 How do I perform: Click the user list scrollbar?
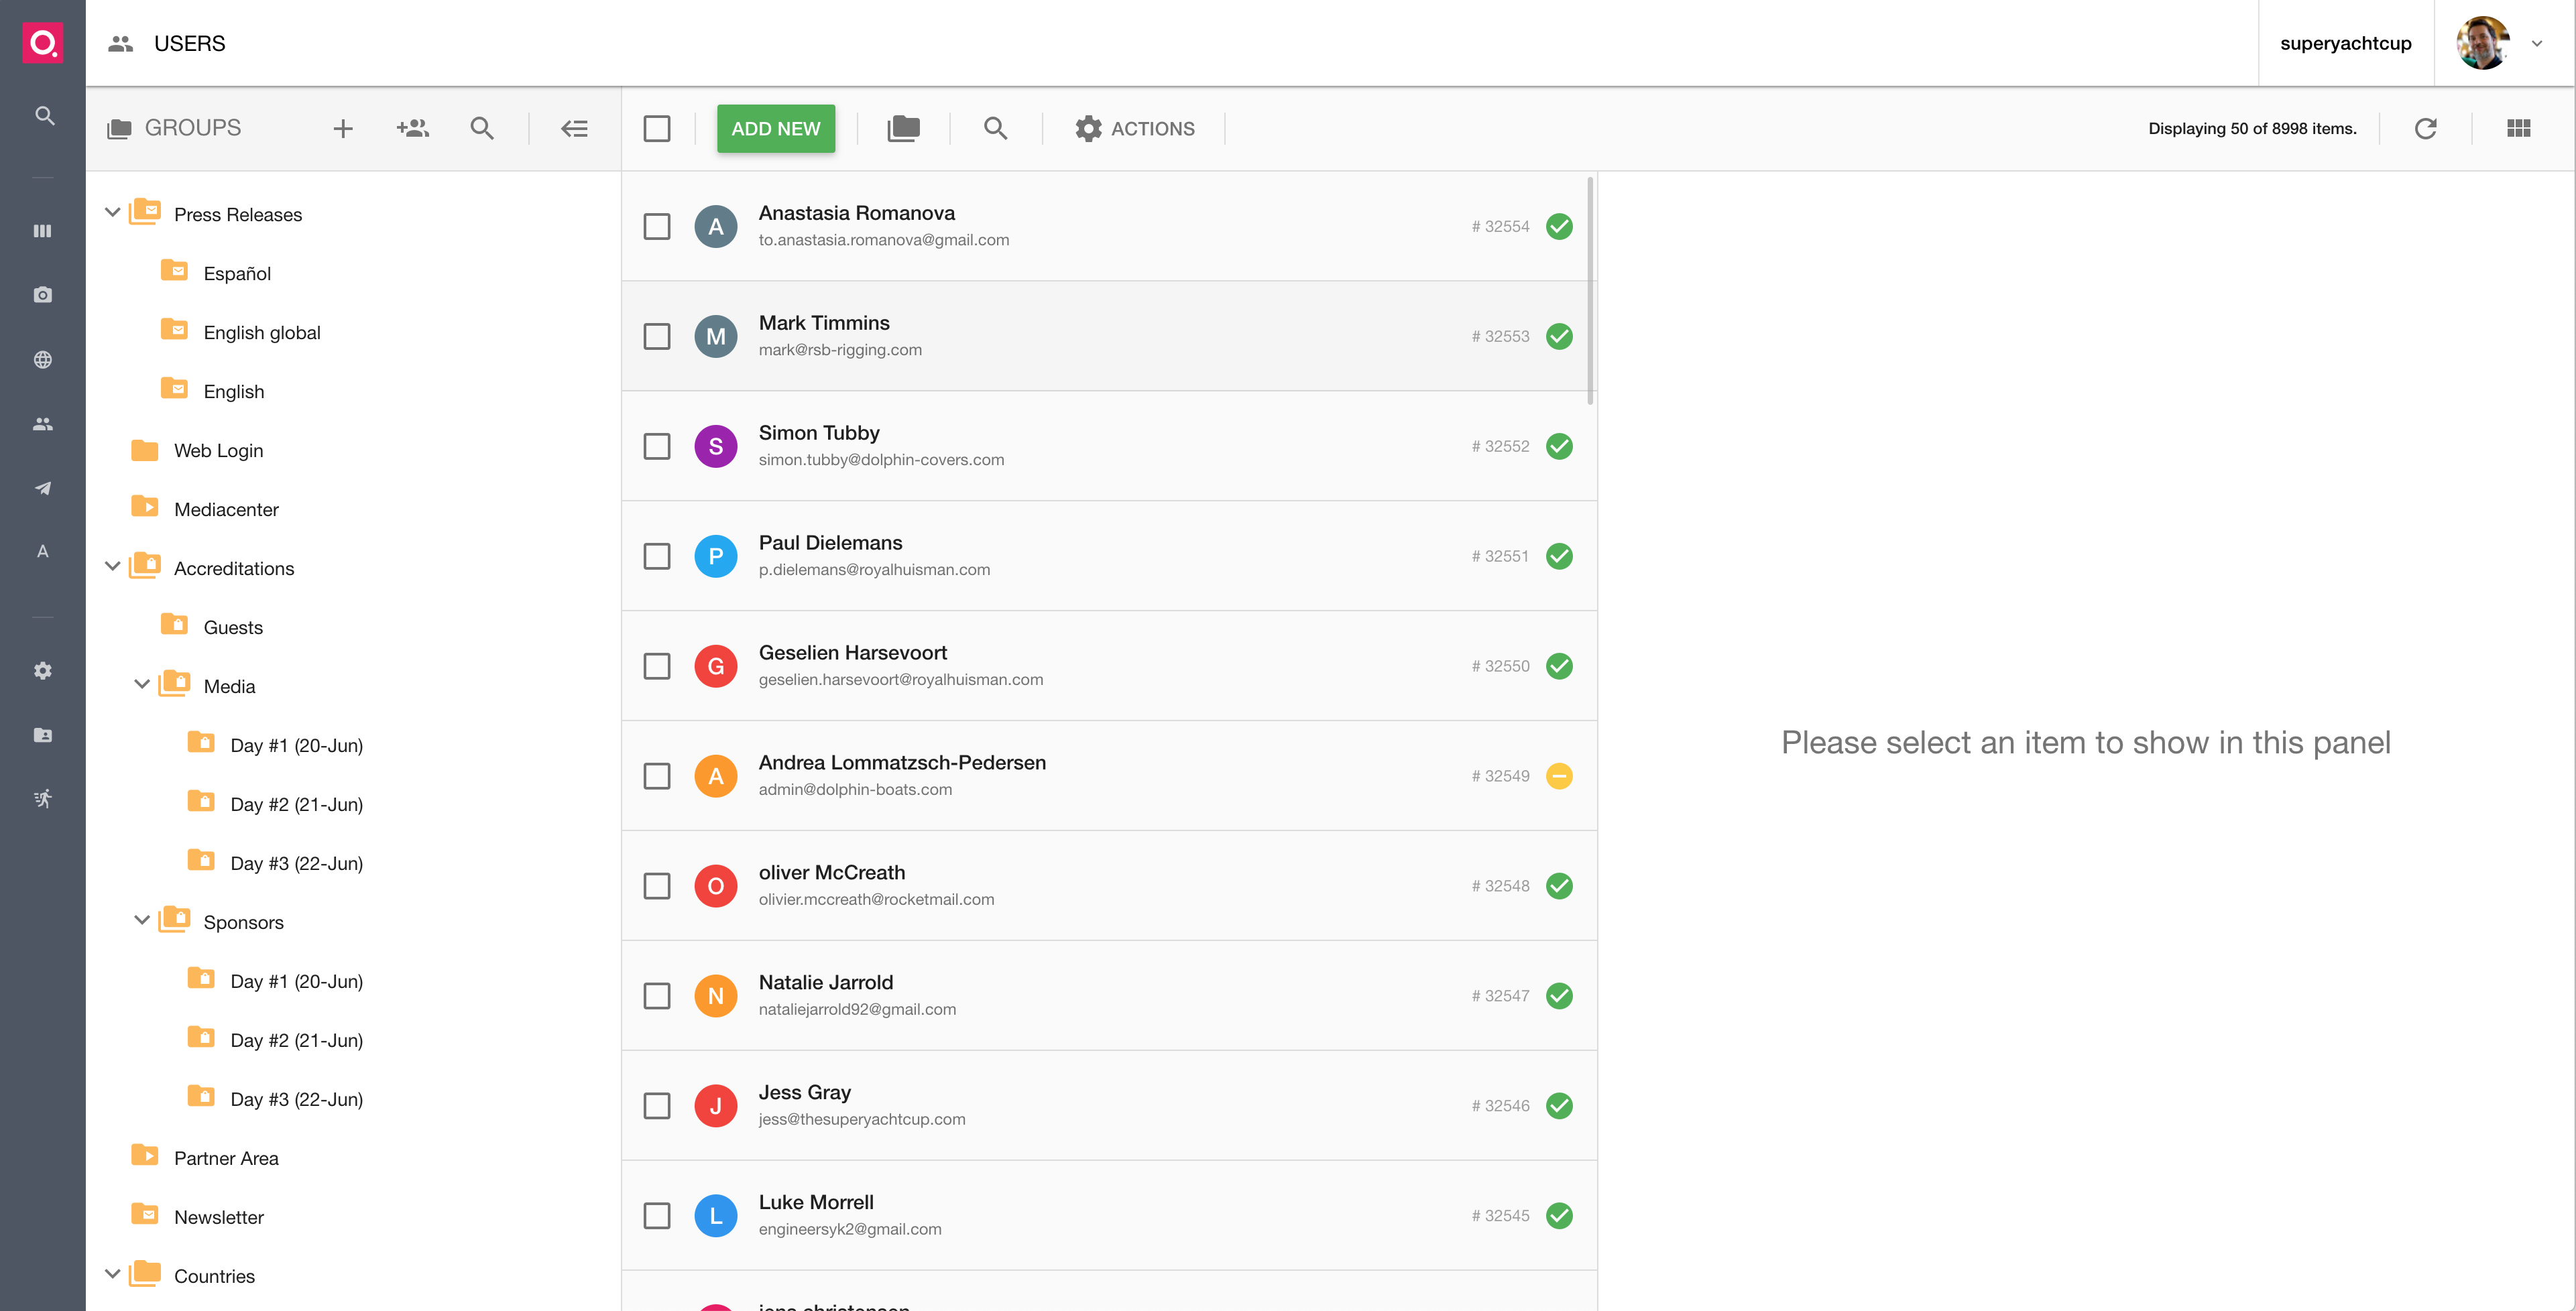pos(1590,290)
